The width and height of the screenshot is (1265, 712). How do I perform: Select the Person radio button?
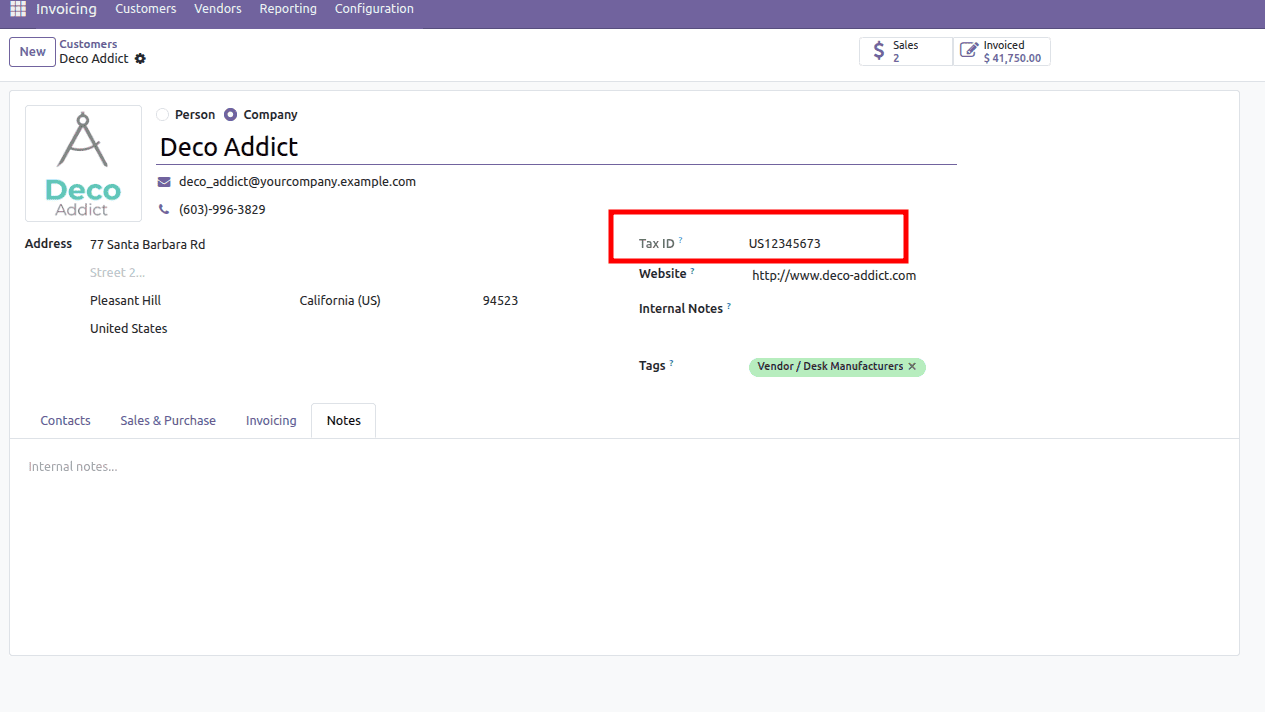click(x=161, y=114)
